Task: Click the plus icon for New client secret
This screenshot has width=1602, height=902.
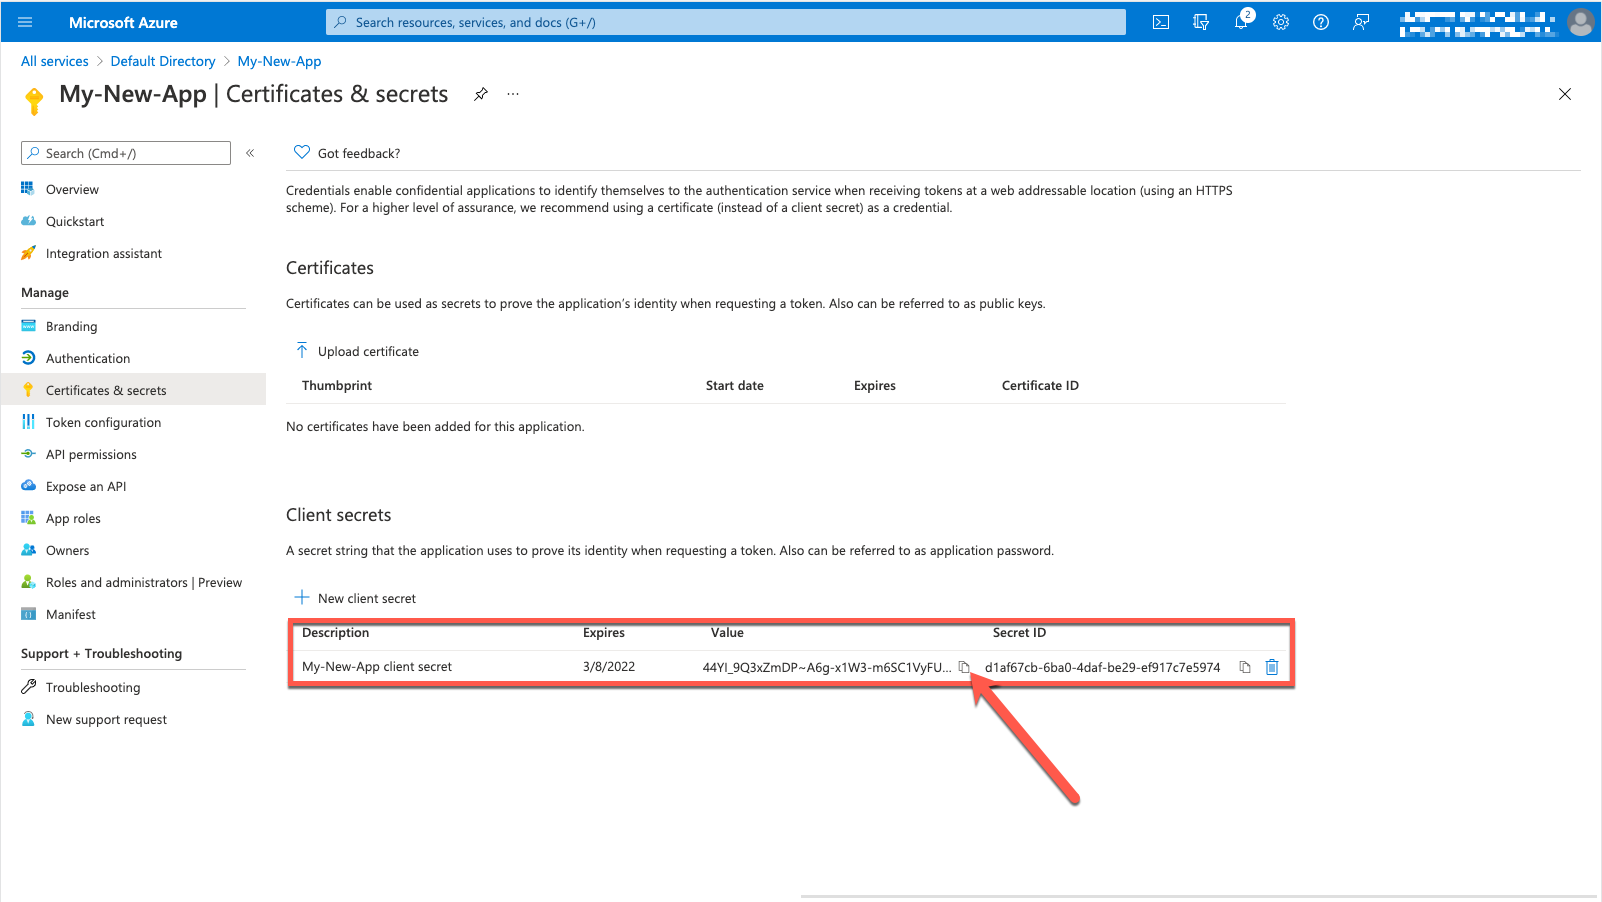Action: tap(302, 597)
